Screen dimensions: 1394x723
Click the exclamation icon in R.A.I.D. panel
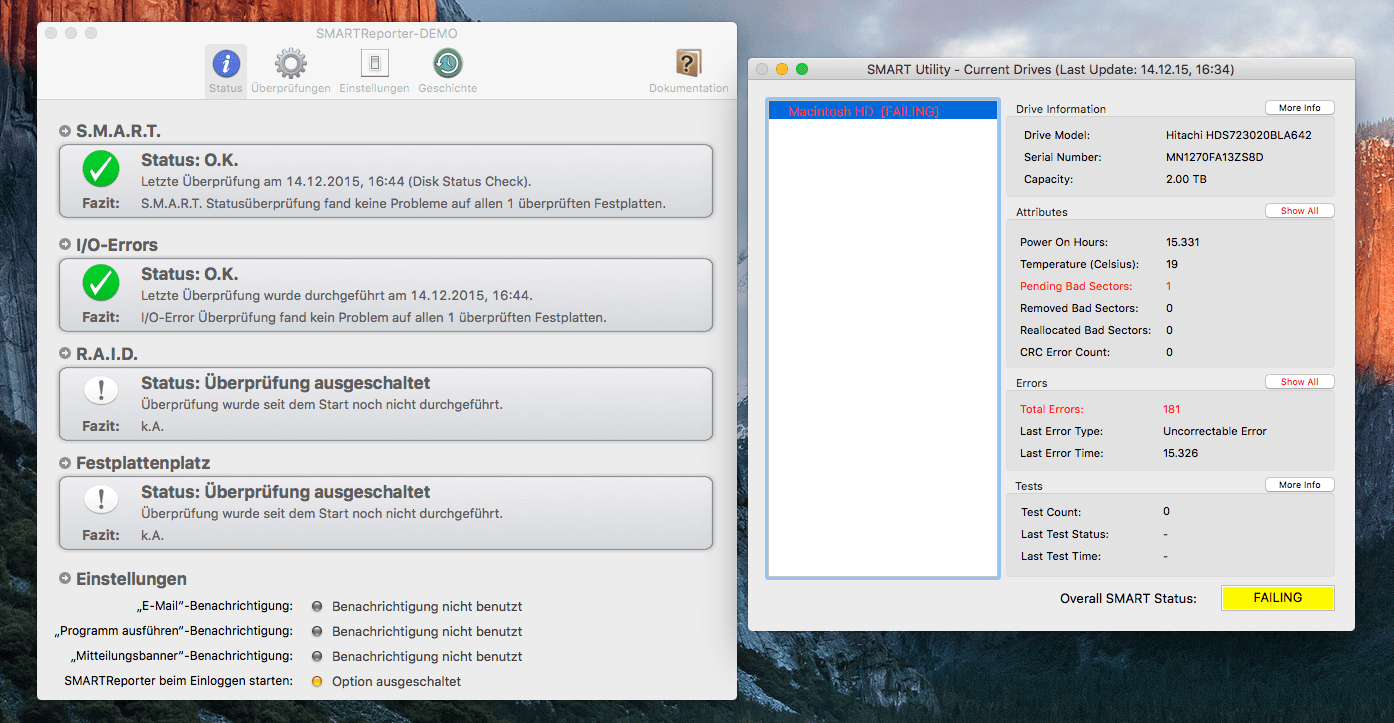(101, 391)
